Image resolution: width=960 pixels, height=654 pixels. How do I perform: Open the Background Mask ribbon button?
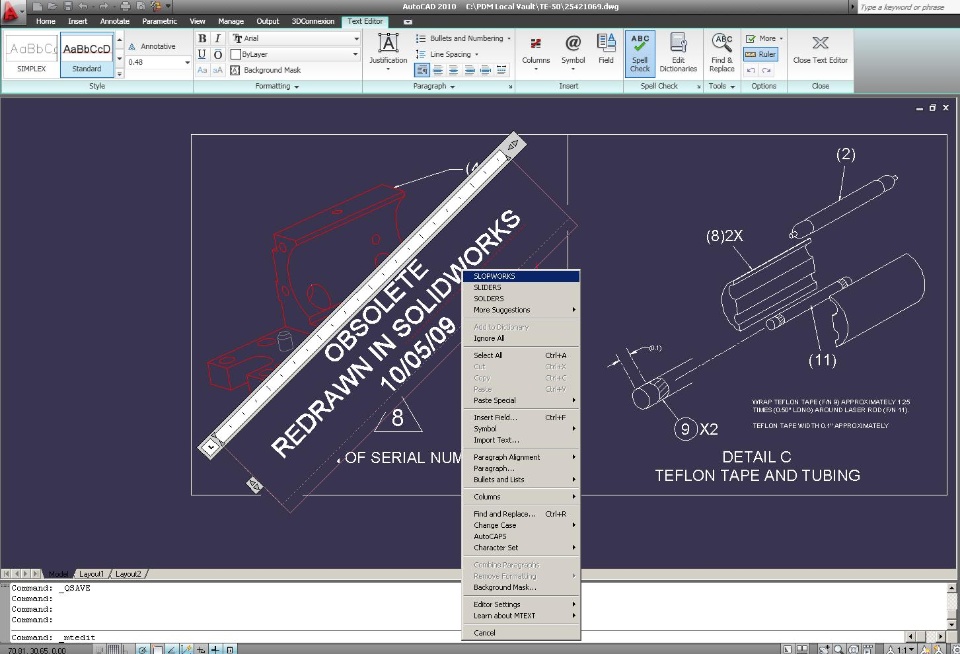pos(266,70)
